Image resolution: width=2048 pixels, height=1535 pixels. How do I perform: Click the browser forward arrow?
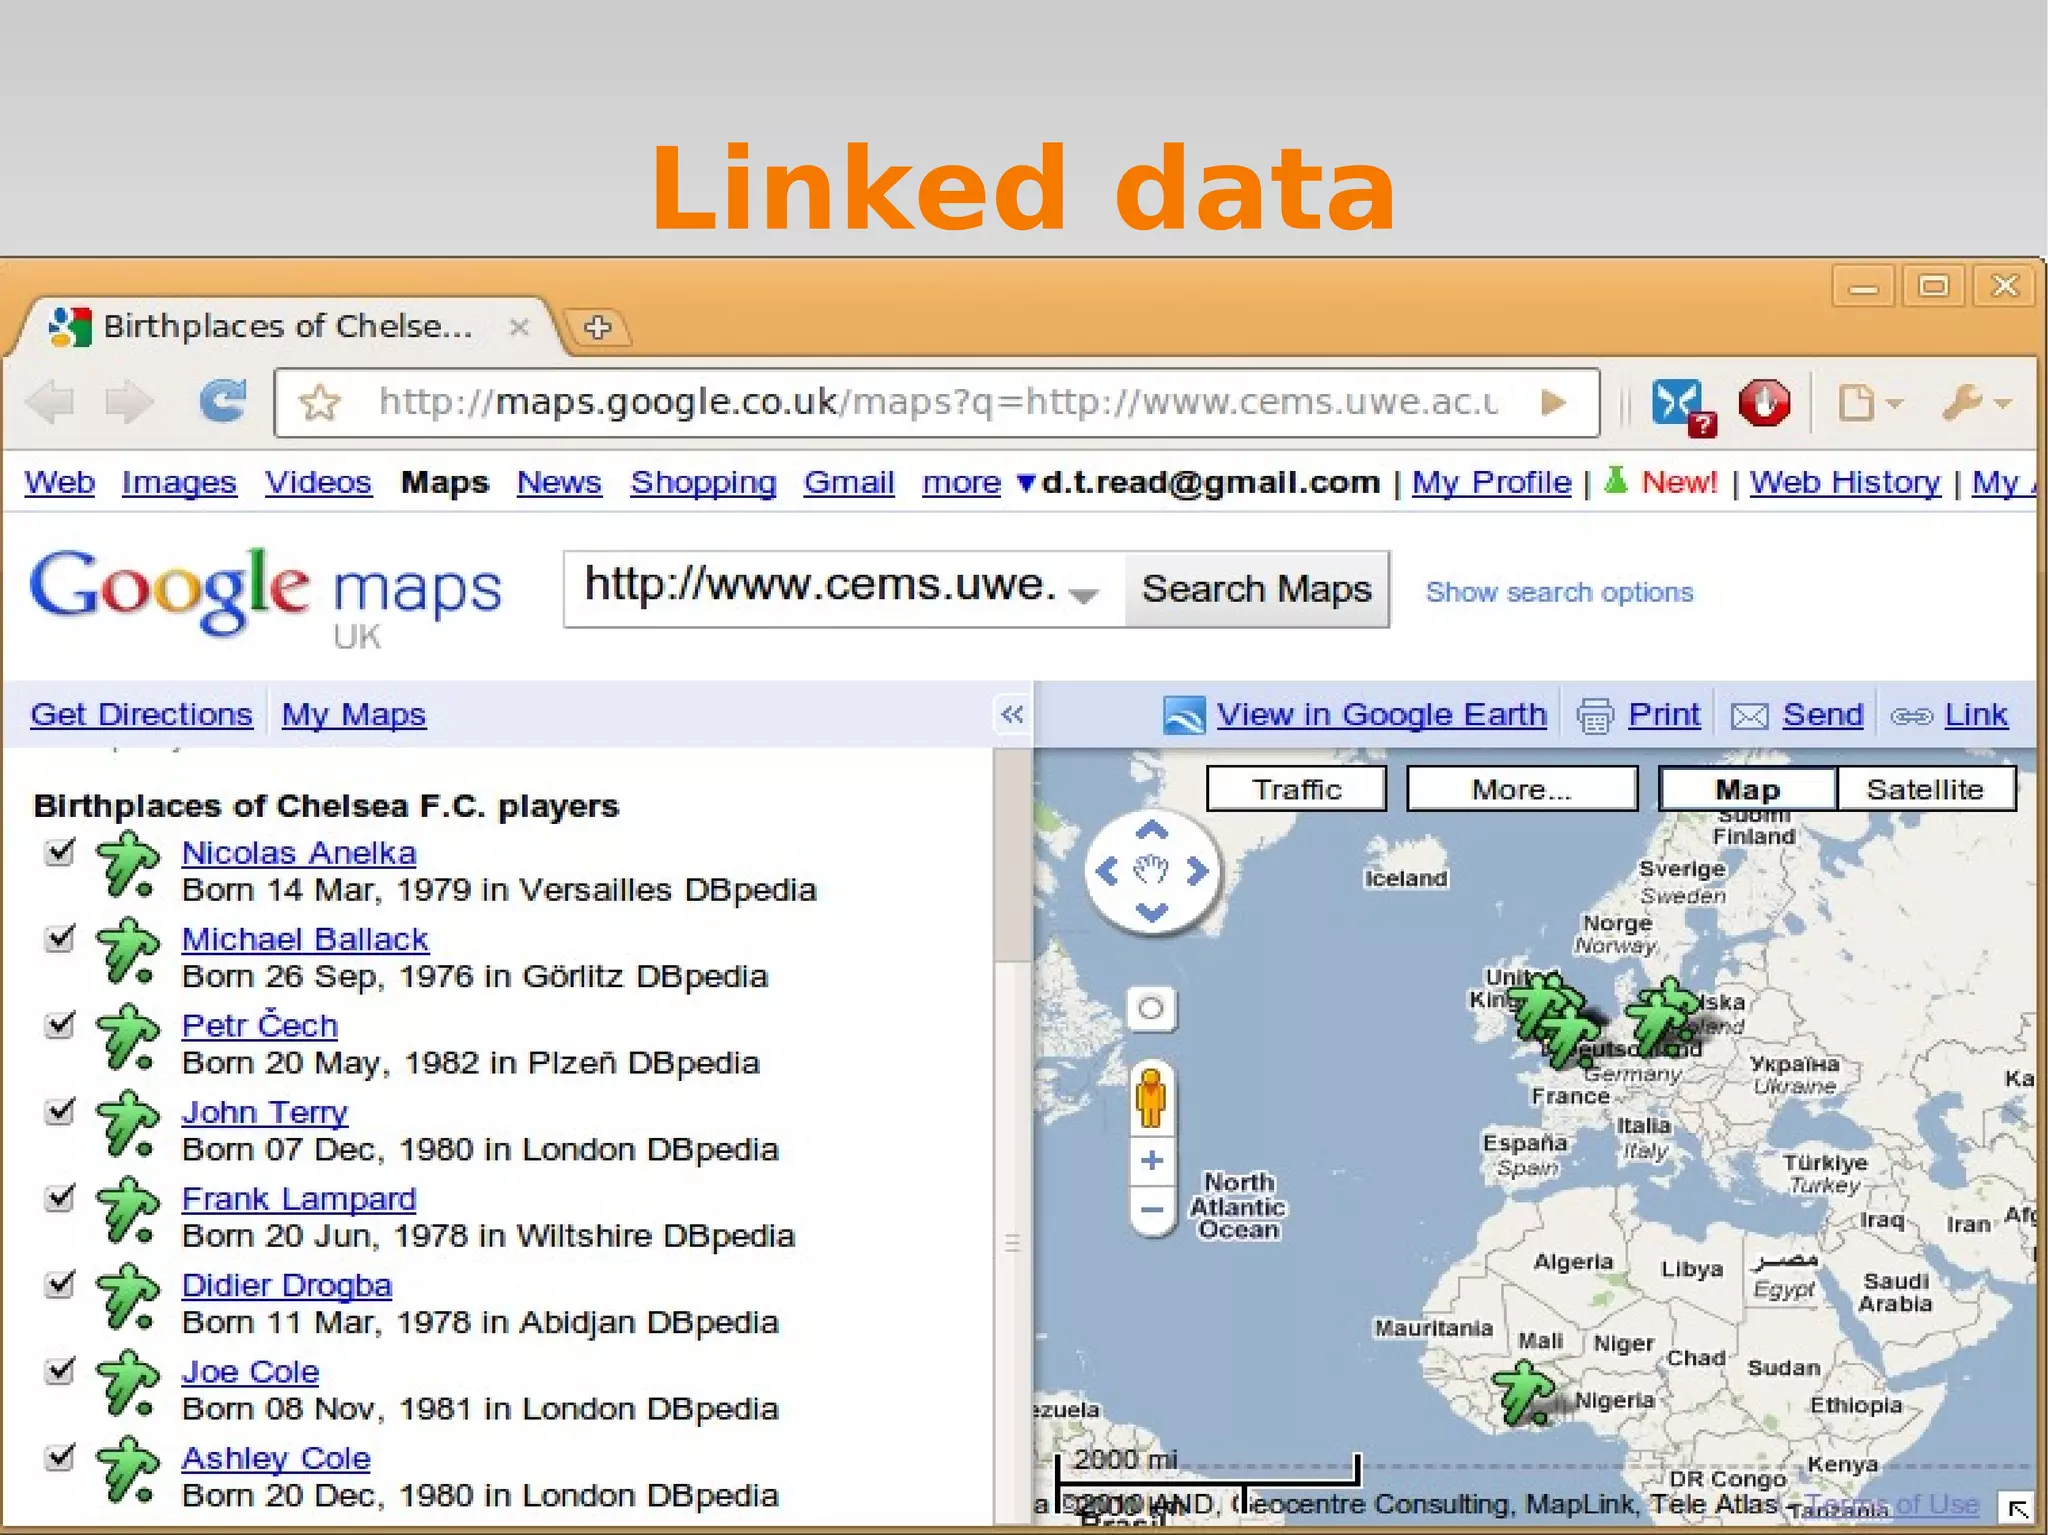pyautogui.click(x=130, y=402)
